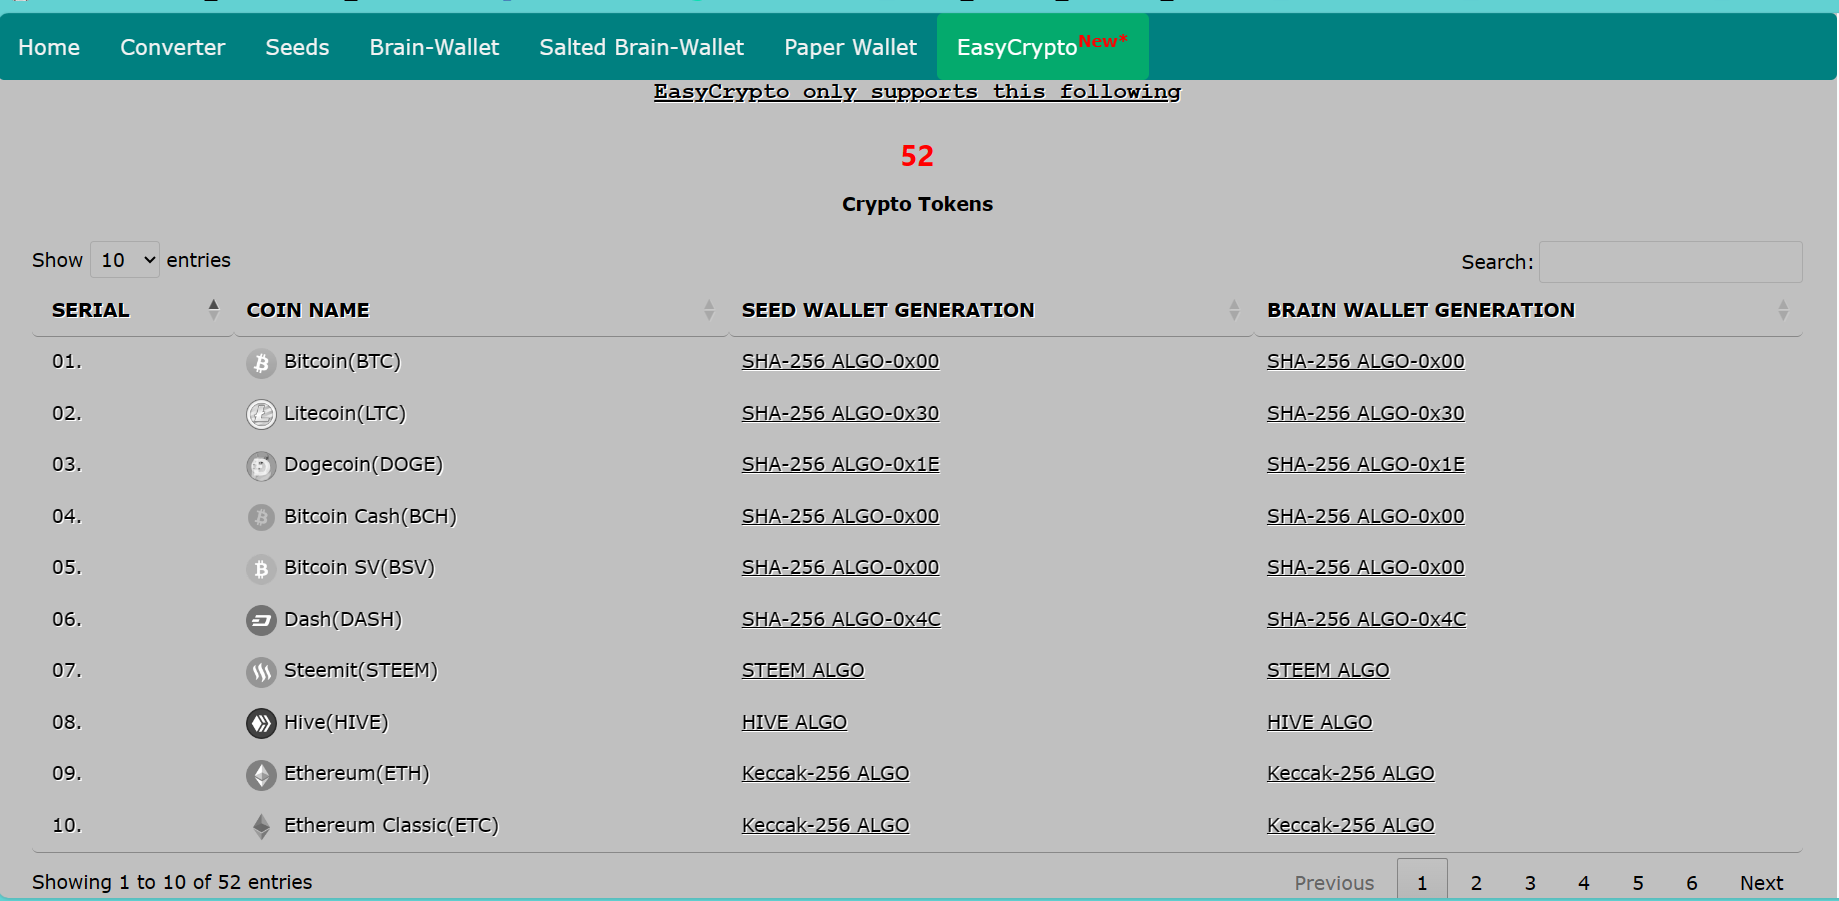Open Litecoin brain wallet SHA-256 ALGO-0x30 link
Image resolution: width=1839 pixels, height=901 pixels.
tap(1366, 413)
